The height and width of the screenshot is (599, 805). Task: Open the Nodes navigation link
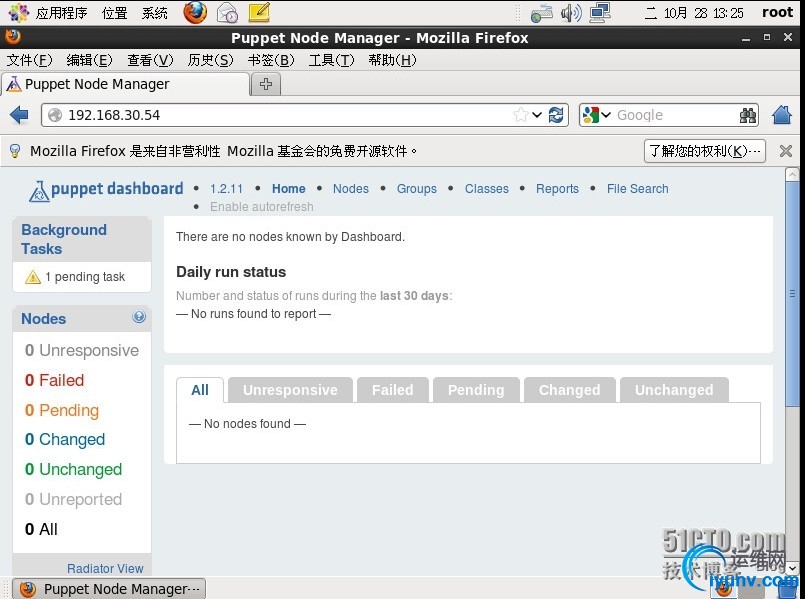(351, 189)
